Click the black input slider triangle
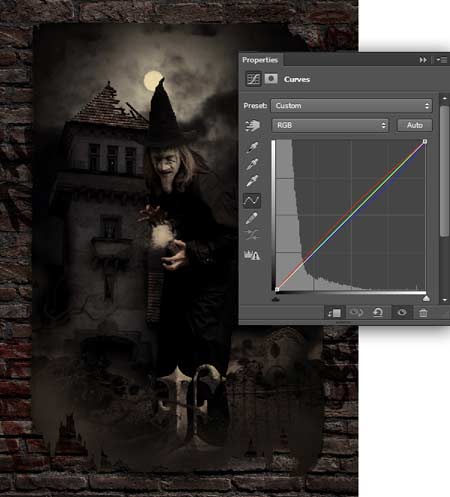This screenshot has height=497, width=450. pyautogui.click(x=275, y=299)
